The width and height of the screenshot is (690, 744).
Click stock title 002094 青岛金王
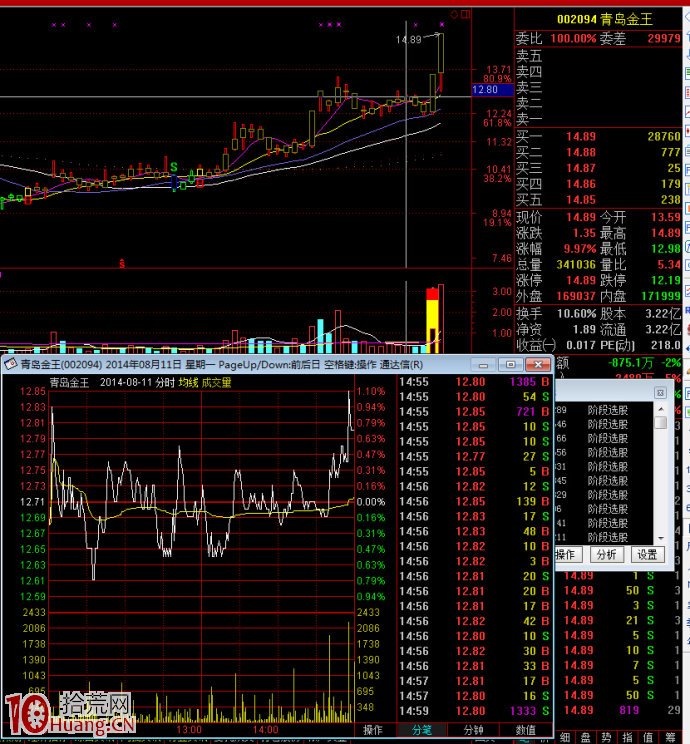pos(605,19)
